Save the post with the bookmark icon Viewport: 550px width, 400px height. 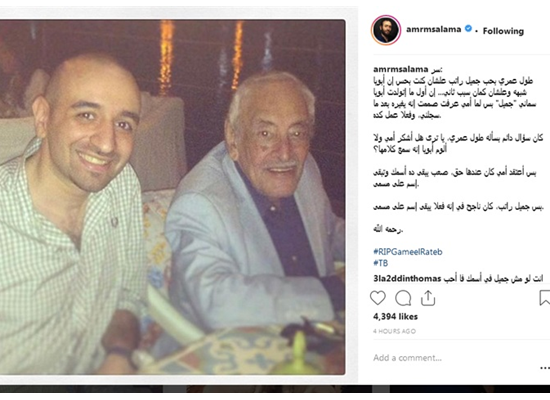tap(545, 298)
